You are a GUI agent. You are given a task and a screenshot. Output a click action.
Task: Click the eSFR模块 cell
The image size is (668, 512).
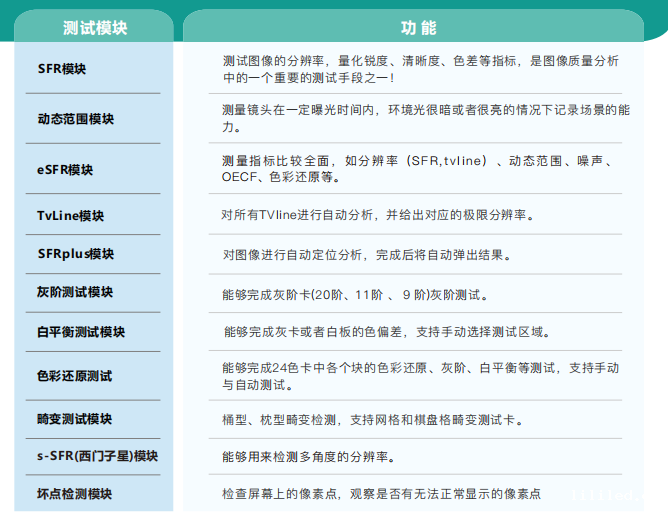point(64,170)
